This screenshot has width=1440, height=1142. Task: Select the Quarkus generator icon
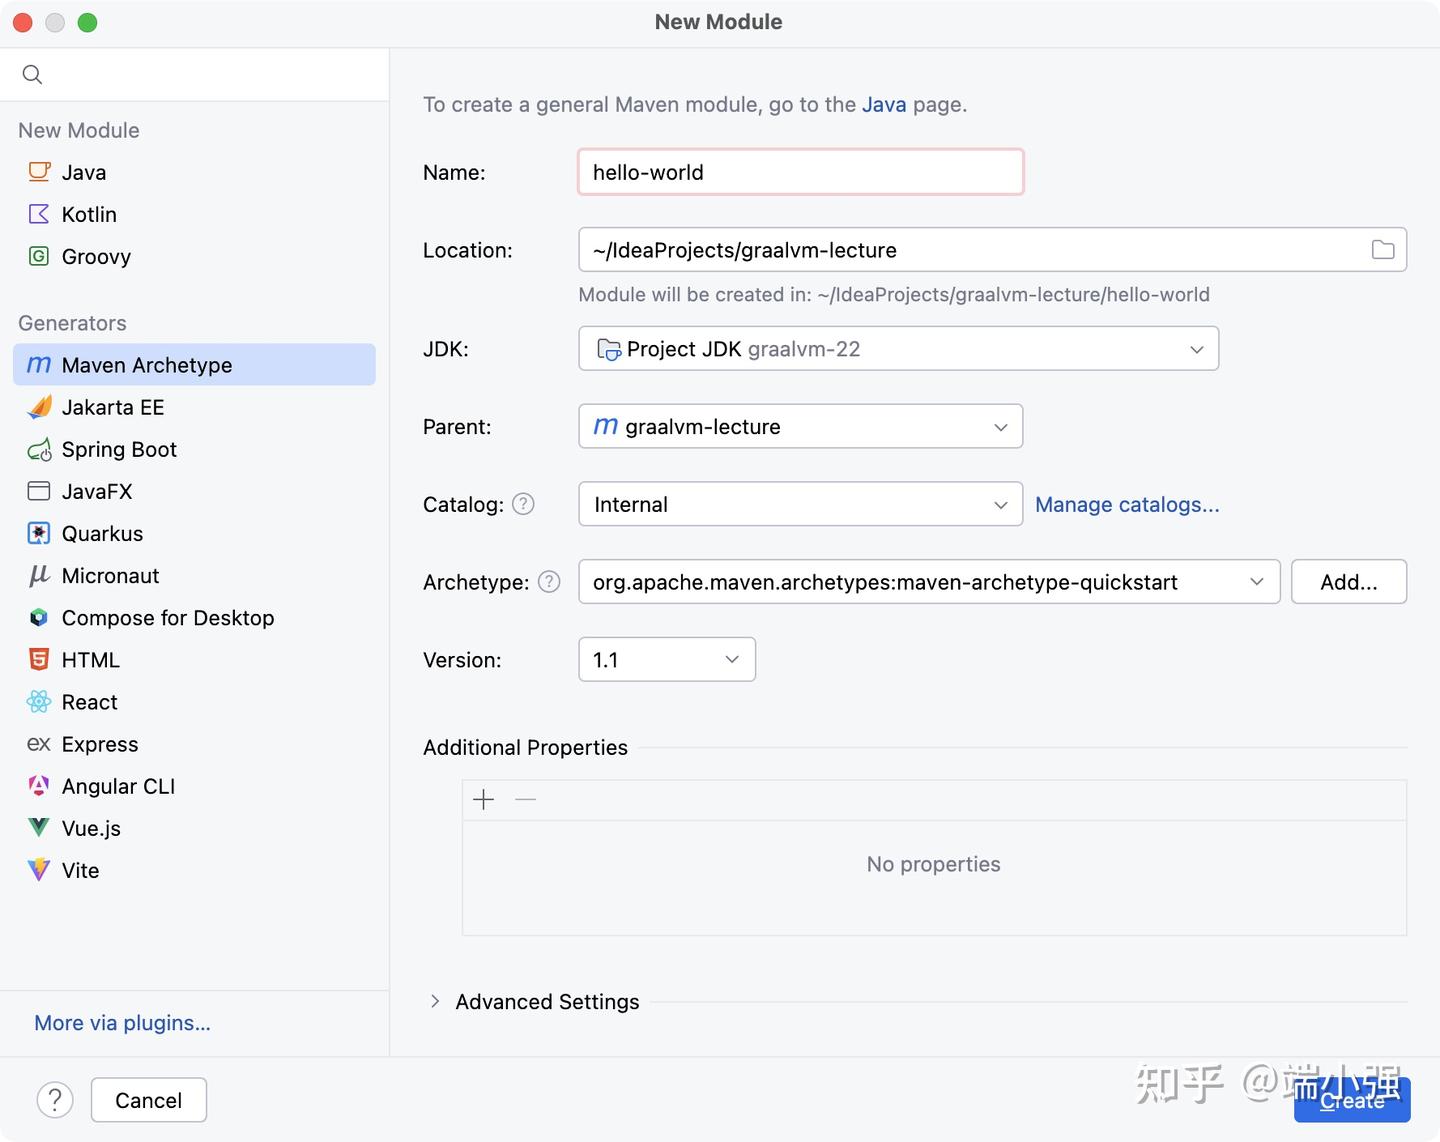(38, 533)
